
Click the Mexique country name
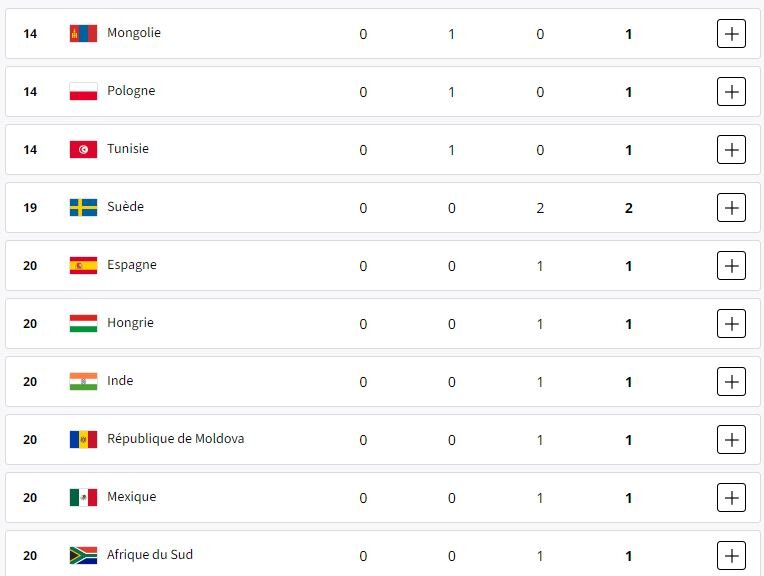131,497
